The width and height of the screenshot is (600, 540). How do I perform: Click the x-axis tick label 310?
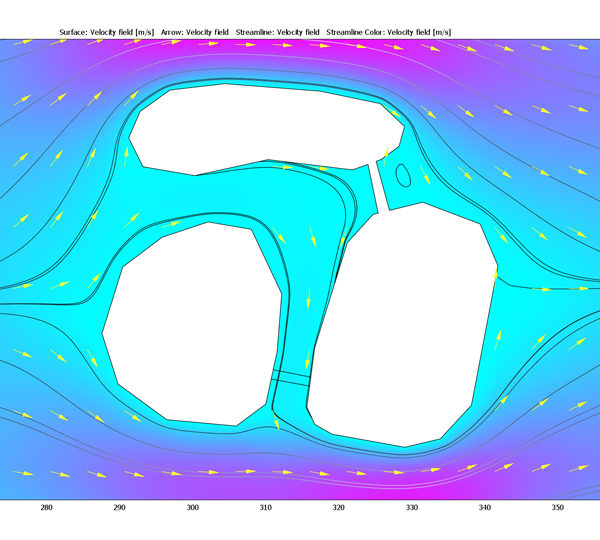[x=266, y=507]
